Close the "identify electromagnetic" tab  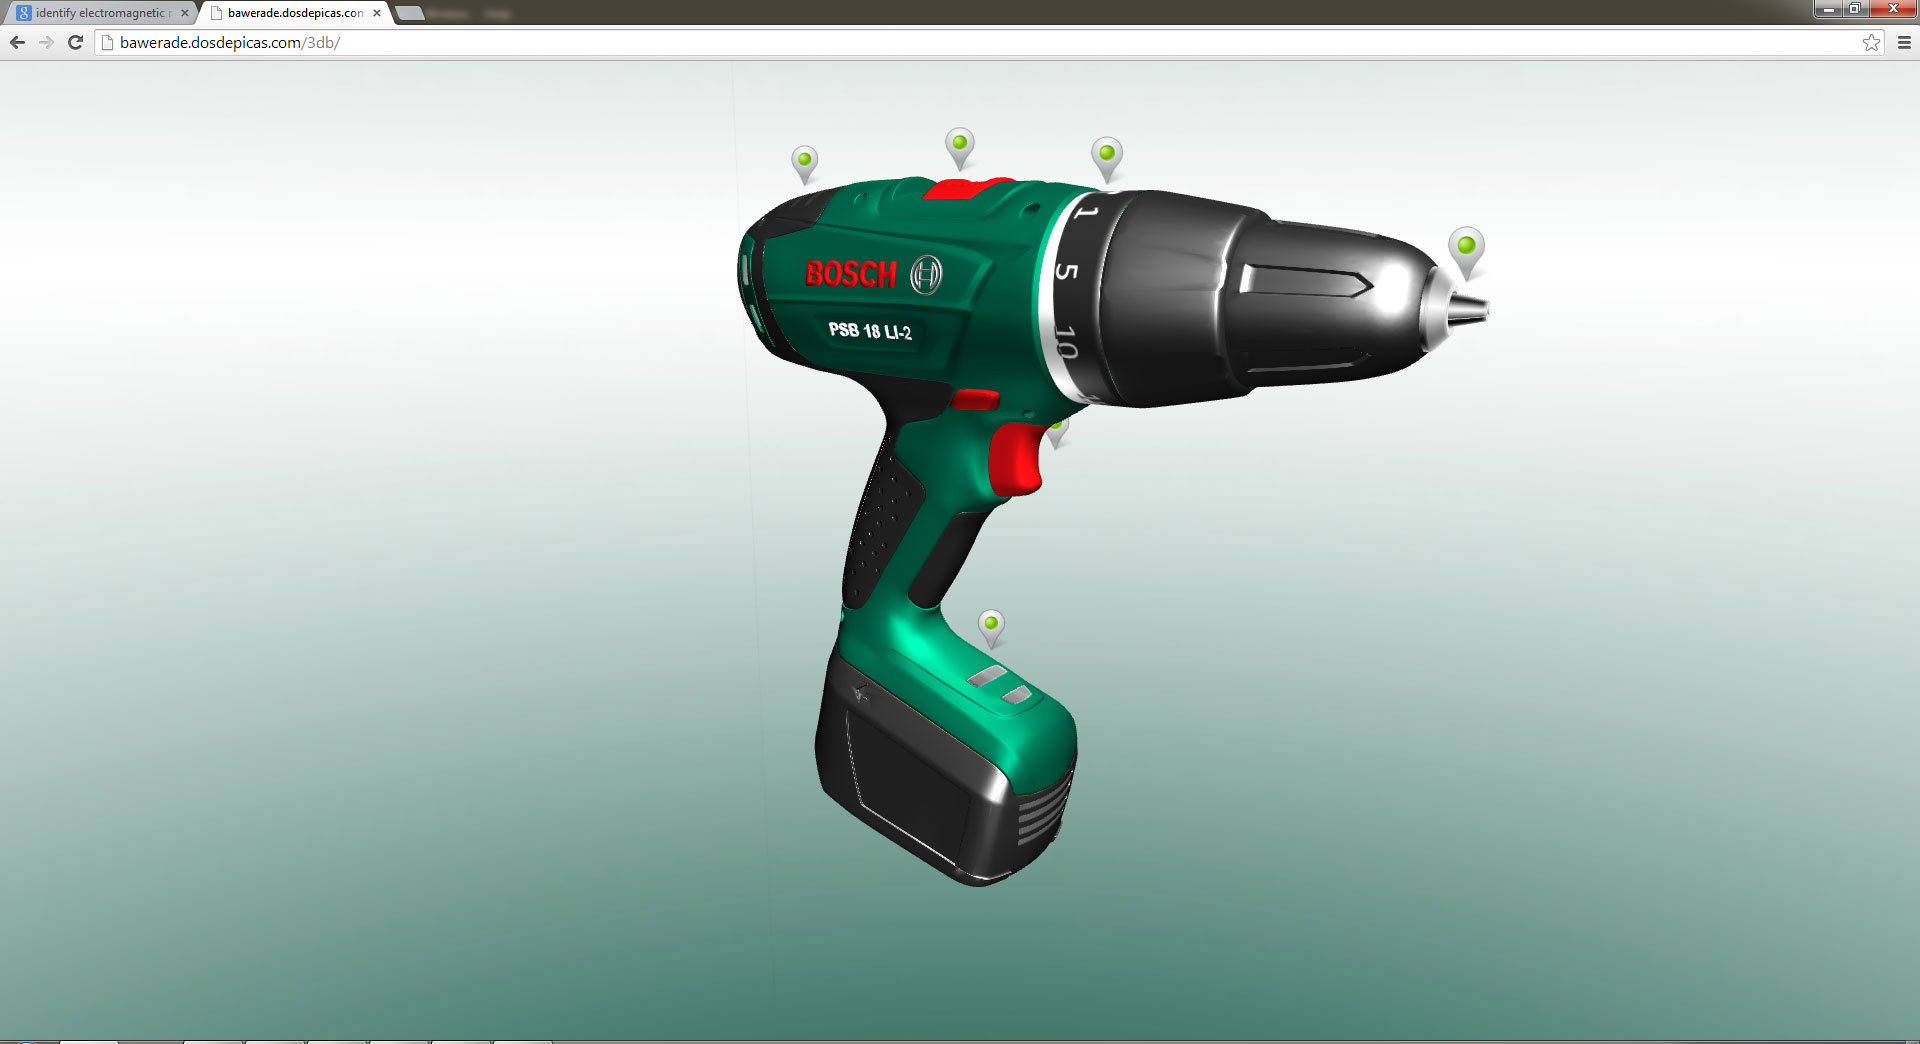click(x=184, y=13)
